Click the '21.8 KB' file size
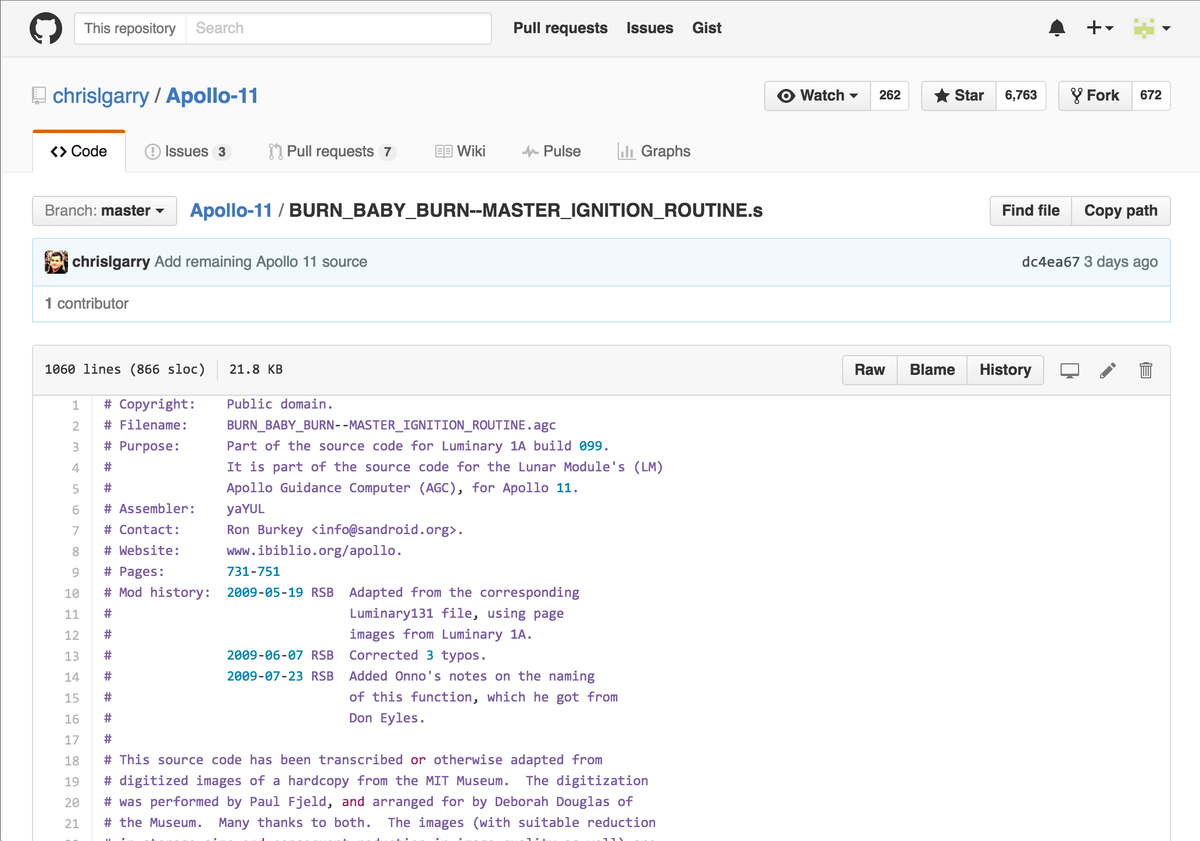 [256, 369]
